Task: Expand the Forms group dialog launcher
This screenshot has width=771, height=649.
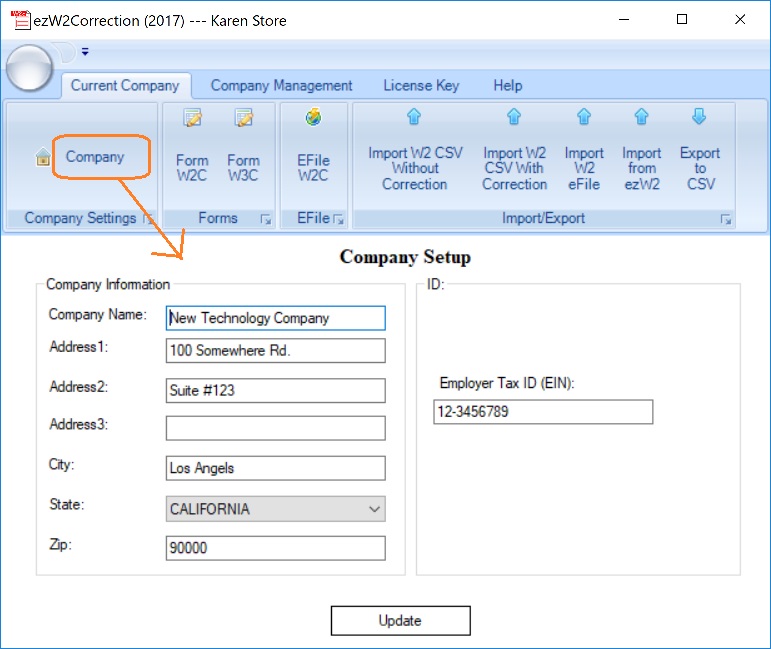Action: [x=266, y=219]
